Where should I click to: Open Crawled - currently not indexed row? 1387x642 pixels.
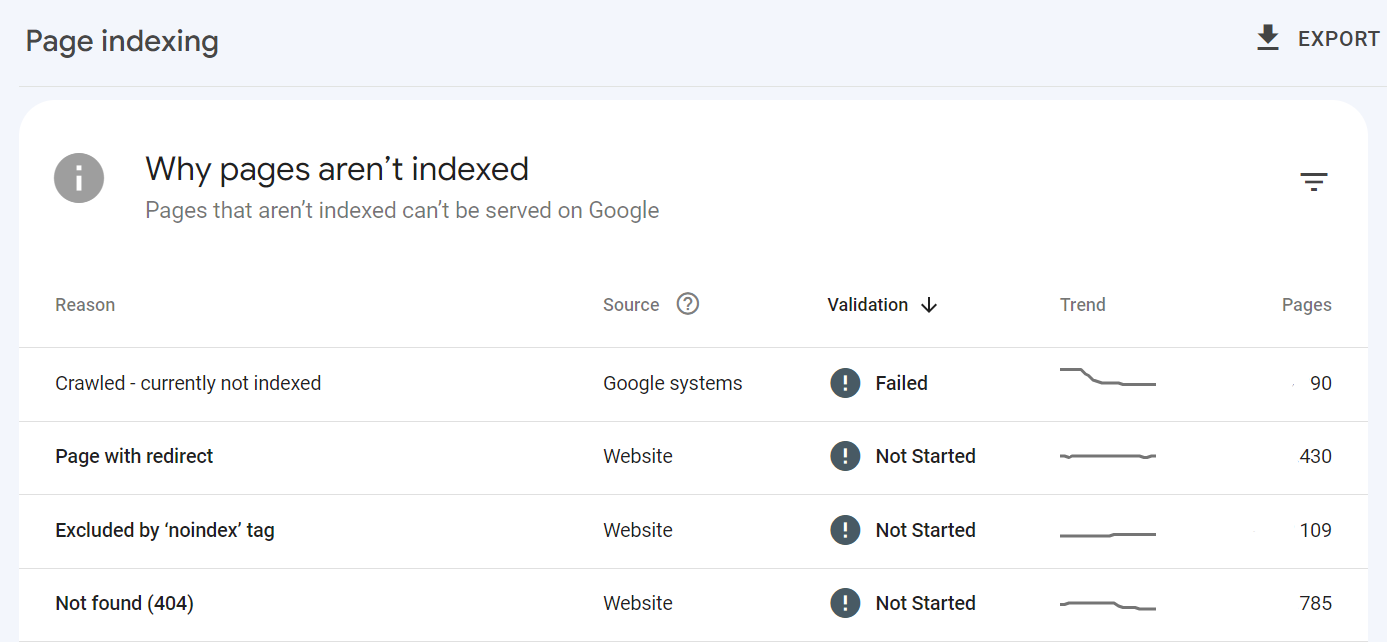[188, 383]
